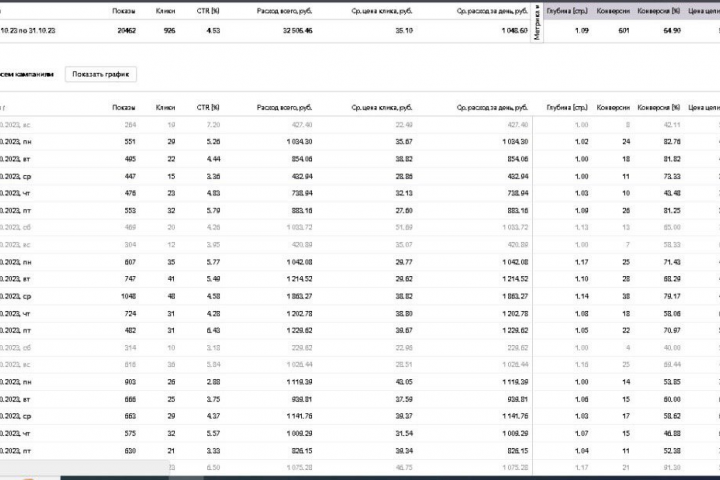Sort by Ср. расход за день in daily table header
Screen dimensions: 720x480
point(492,107)
